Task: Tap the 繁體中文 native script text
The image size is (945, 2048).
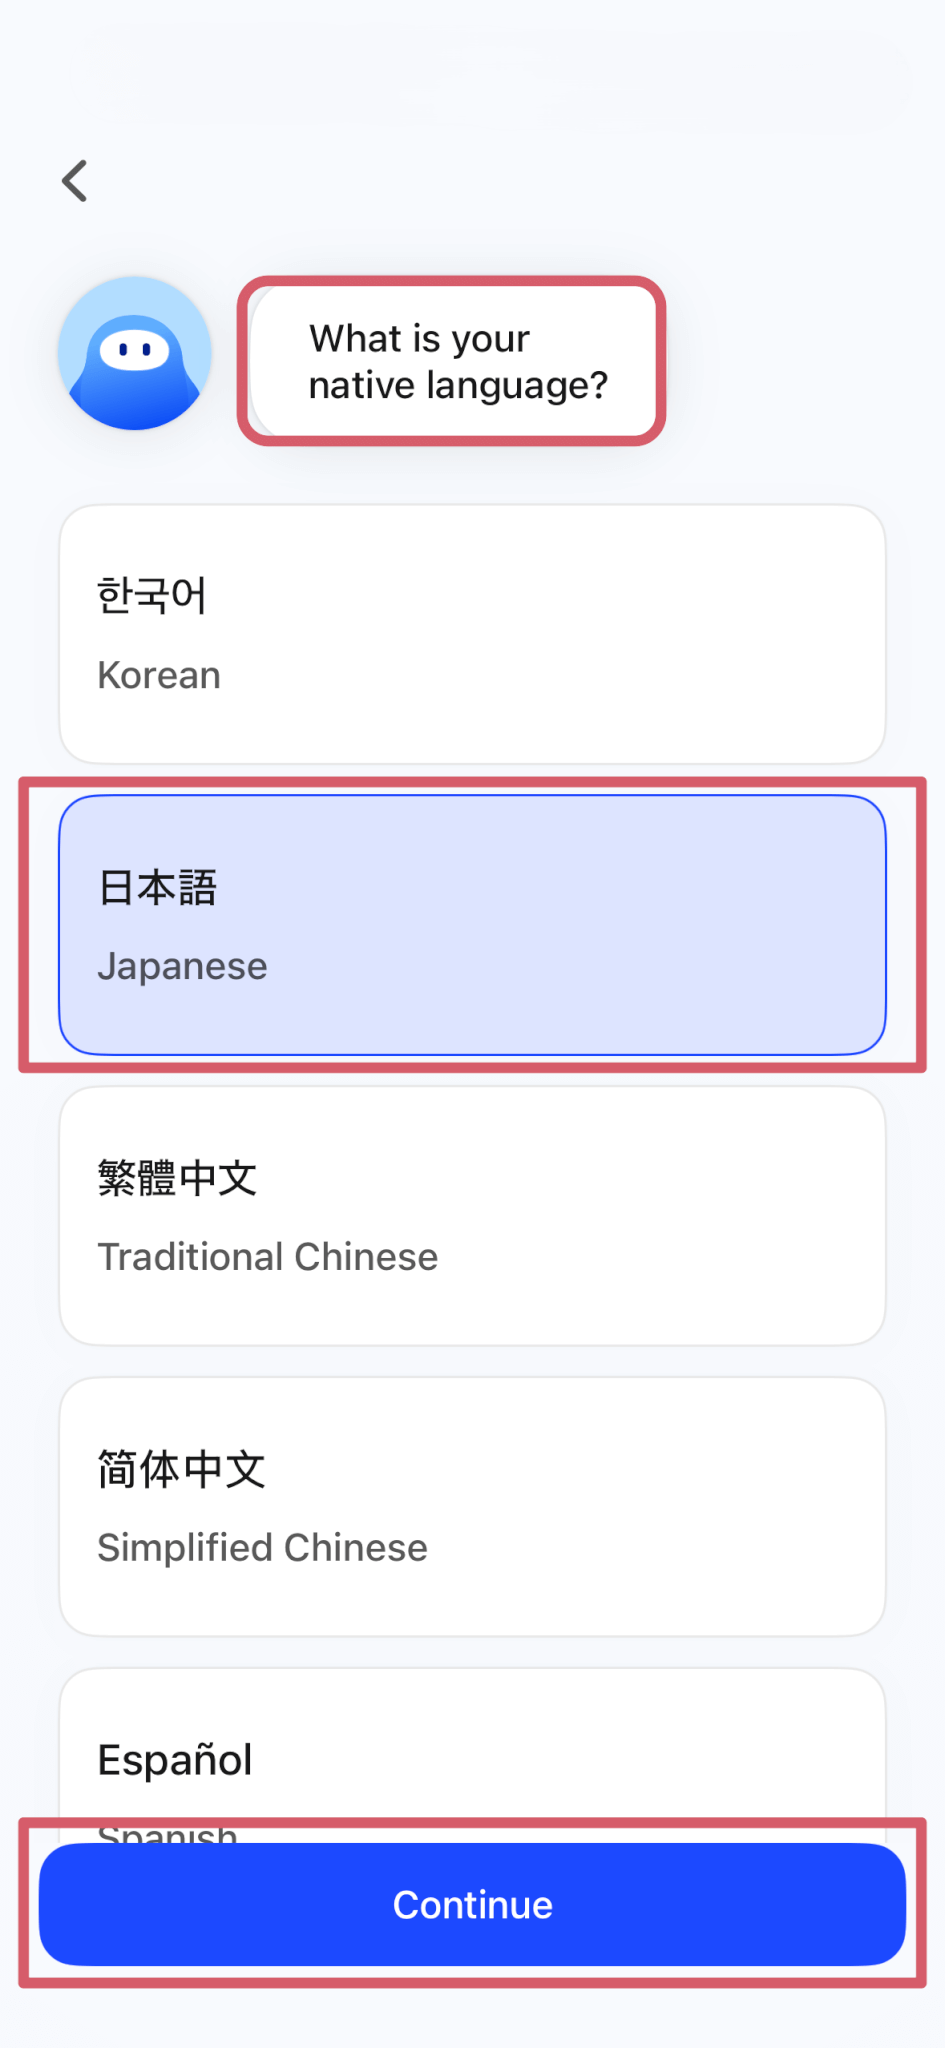Action: tap(177, 1178)
